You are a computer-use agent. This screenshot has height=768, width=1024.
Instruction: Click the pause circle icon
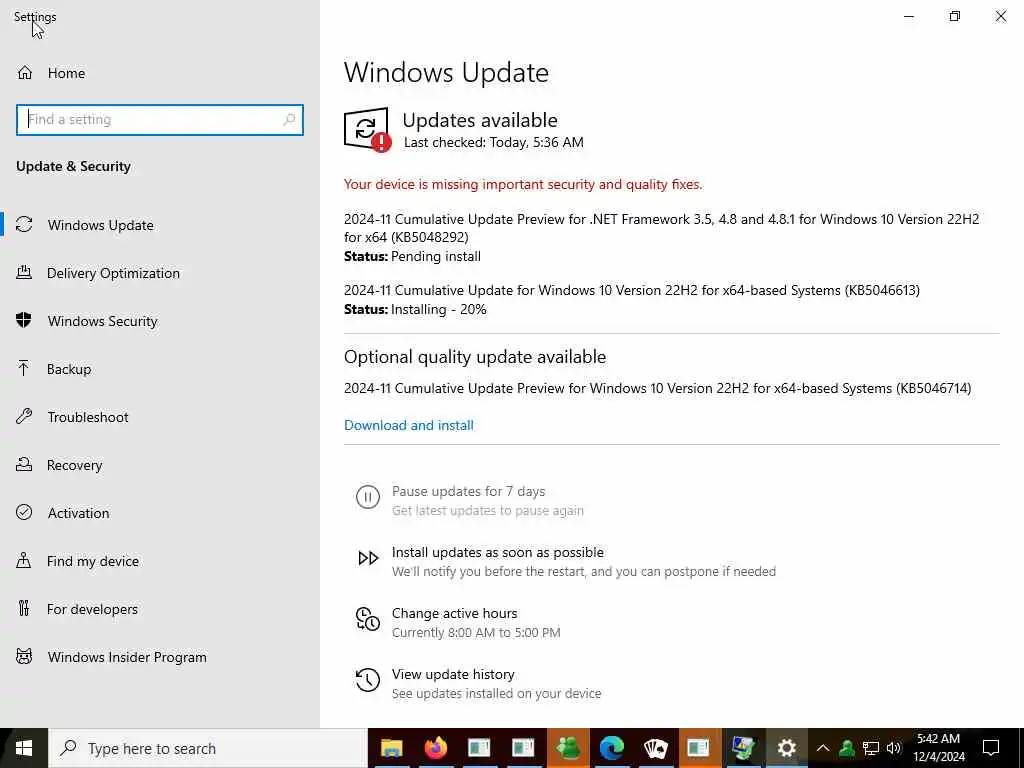pyautogui.click(x=368, y=497)
